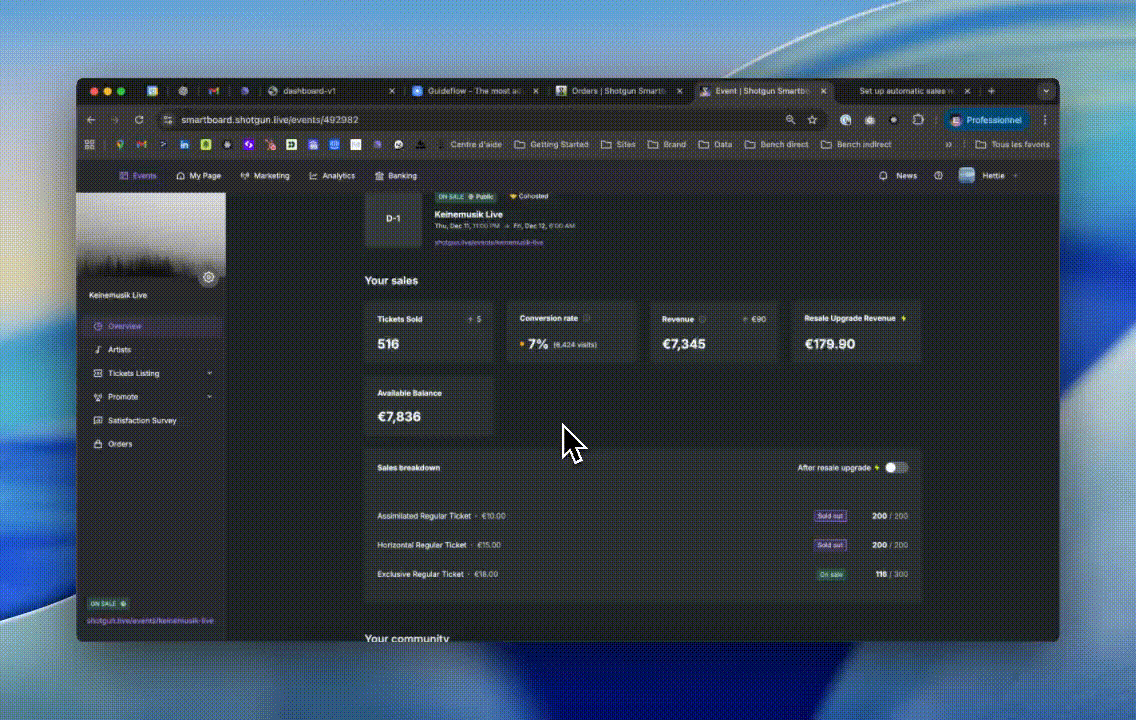Click the Conversion rate info icon
1136x720 pixels.
[x=587, y=318]
